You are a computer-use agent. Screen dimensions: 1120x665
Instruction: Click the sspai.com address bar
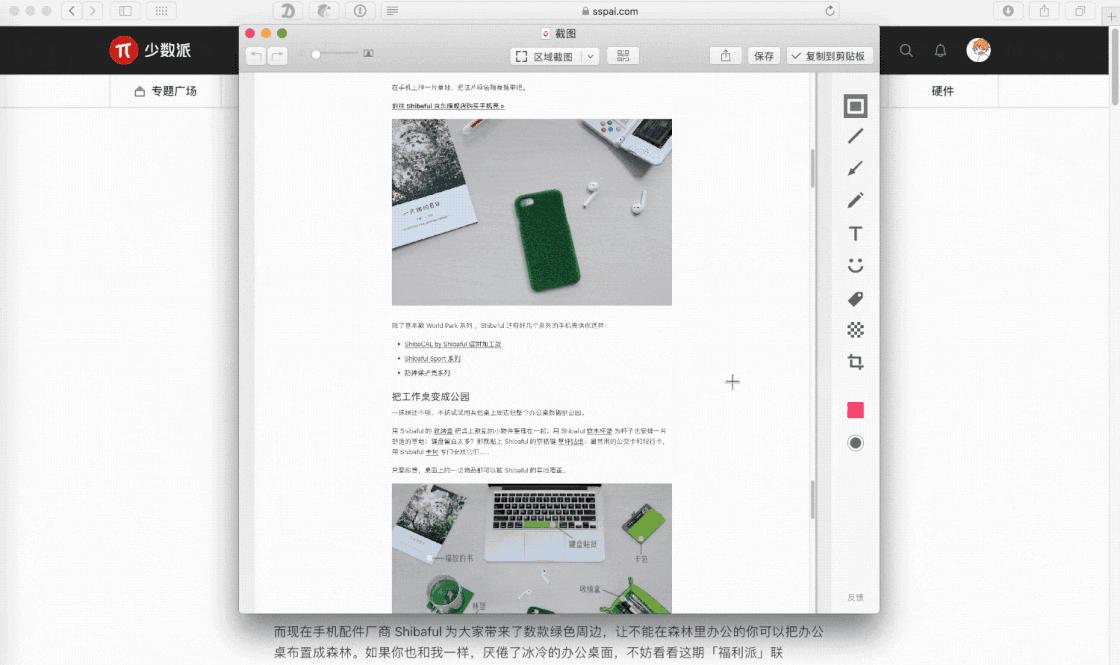pos(609,11)
